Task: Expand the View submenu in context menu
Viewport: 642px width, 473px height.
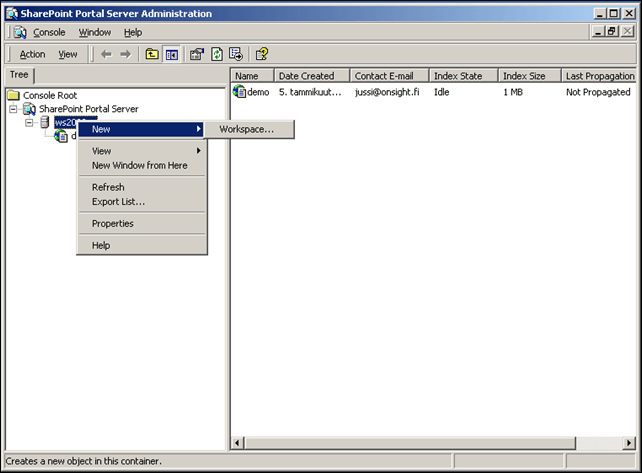Action: [x=141, y=151]
